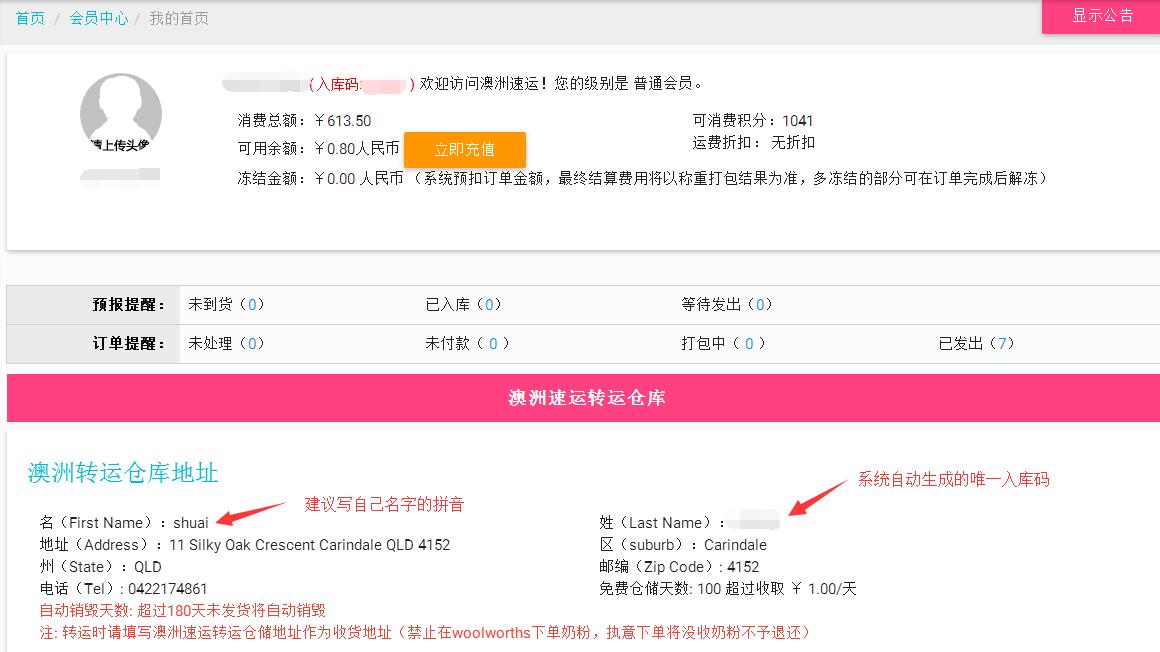Screen dimensions: 1160x652
Task: View 未付款 orders count
Action: (492, 343)
